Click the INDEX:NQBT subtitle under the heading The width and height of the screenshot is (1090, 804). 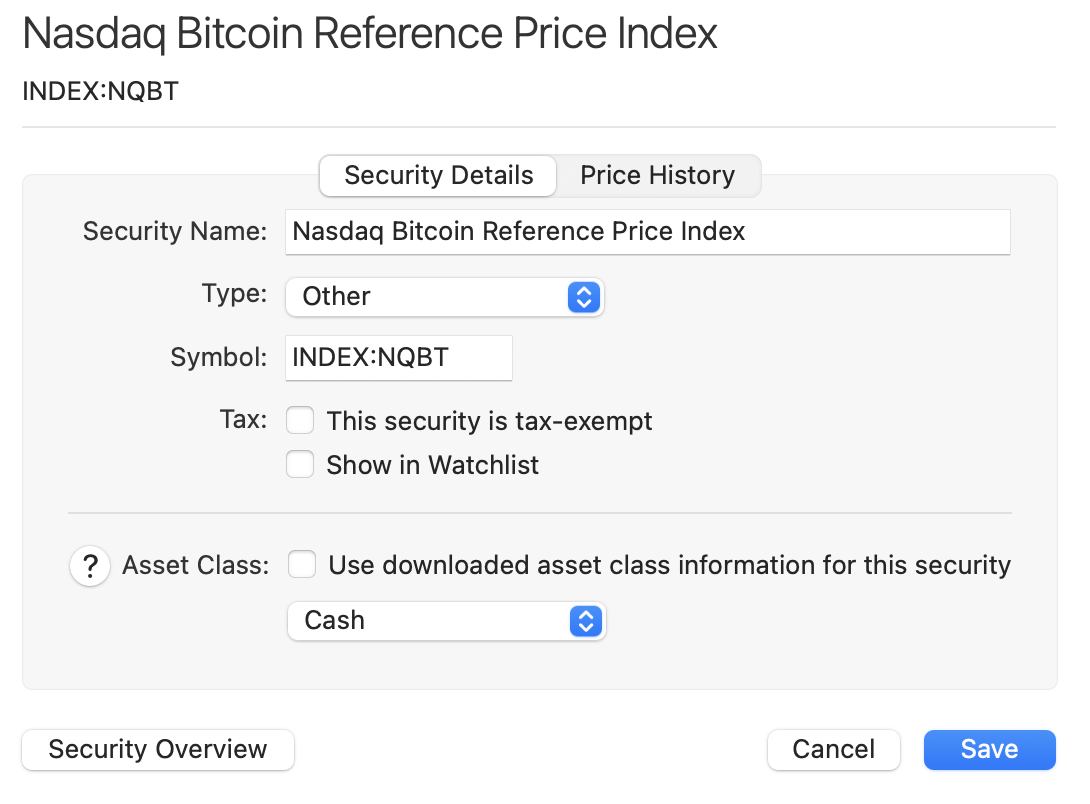pos(100,92)
